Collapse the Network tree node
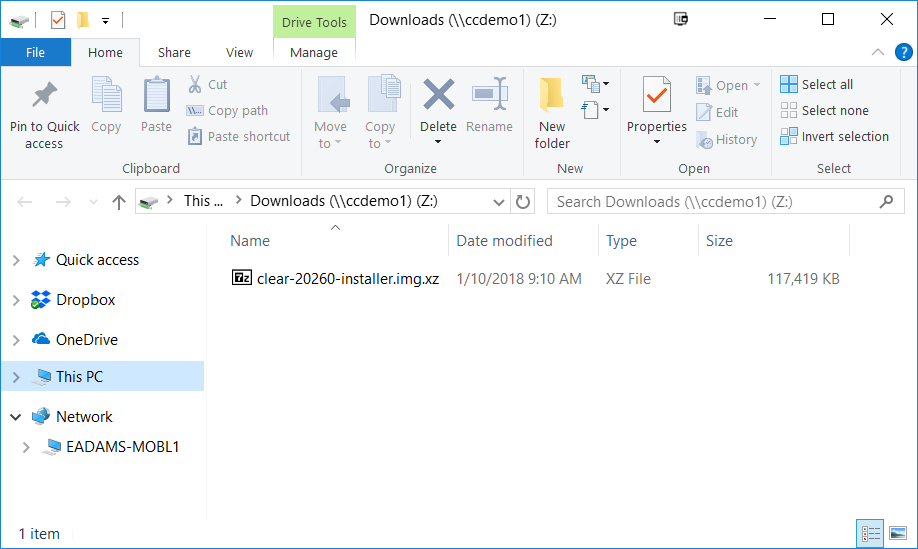This screenshot has height=549, width=918. click(16, 417)
